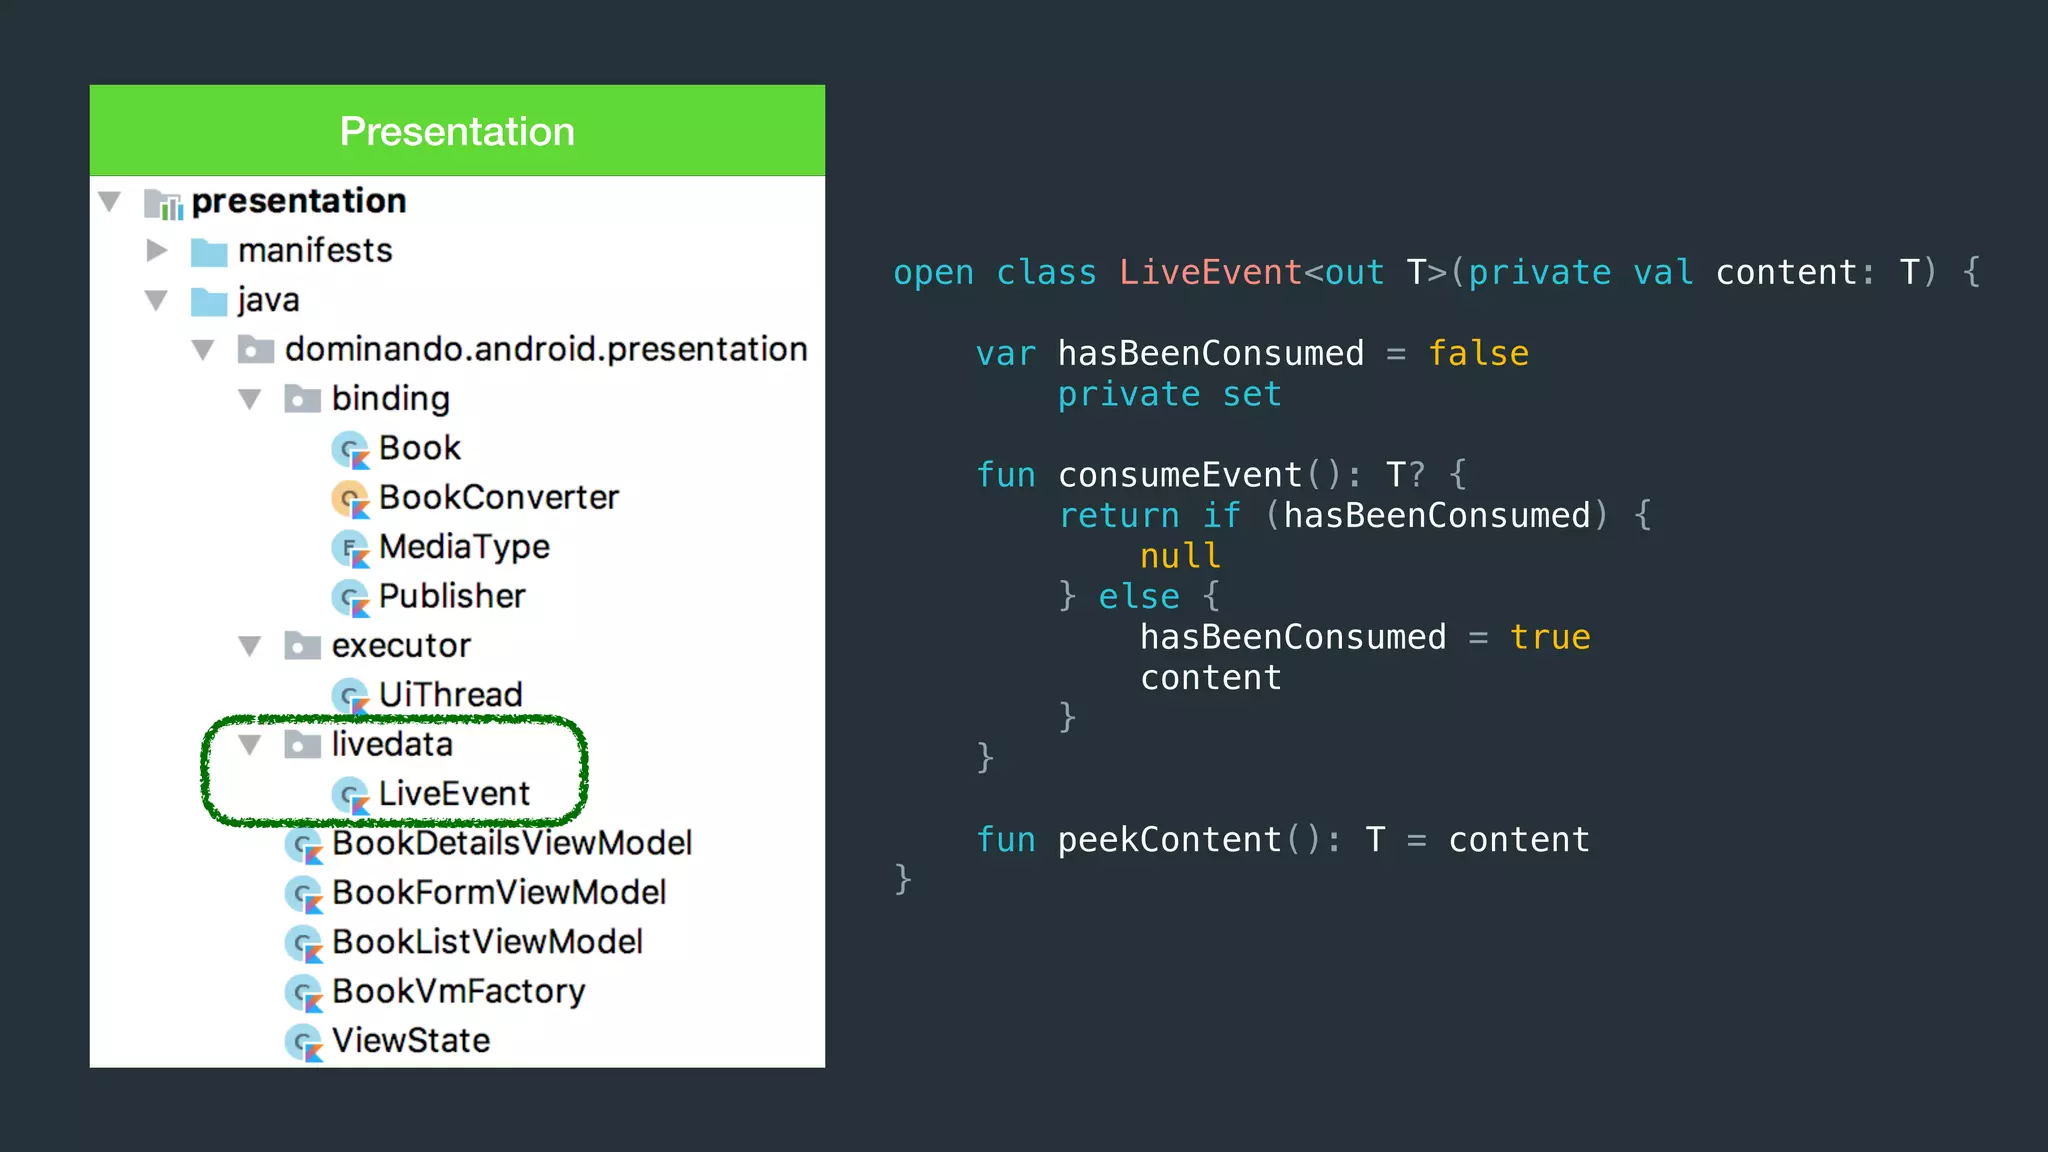2048x1152 pixels.
Task: Click the BookConverter Kotlin object icon
Action: click(x=350, y=499)
